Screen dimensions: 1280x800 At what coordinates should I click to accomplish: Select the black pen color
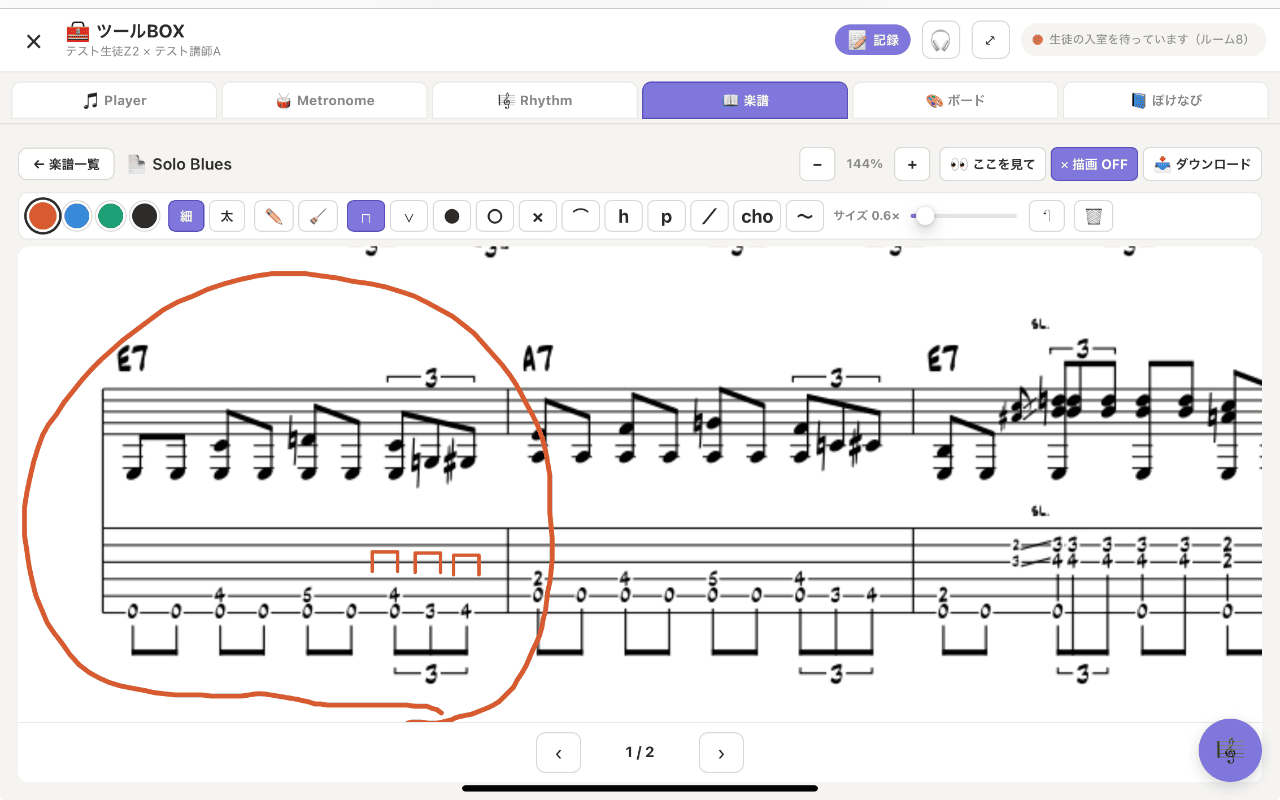(x=145, y=216)
